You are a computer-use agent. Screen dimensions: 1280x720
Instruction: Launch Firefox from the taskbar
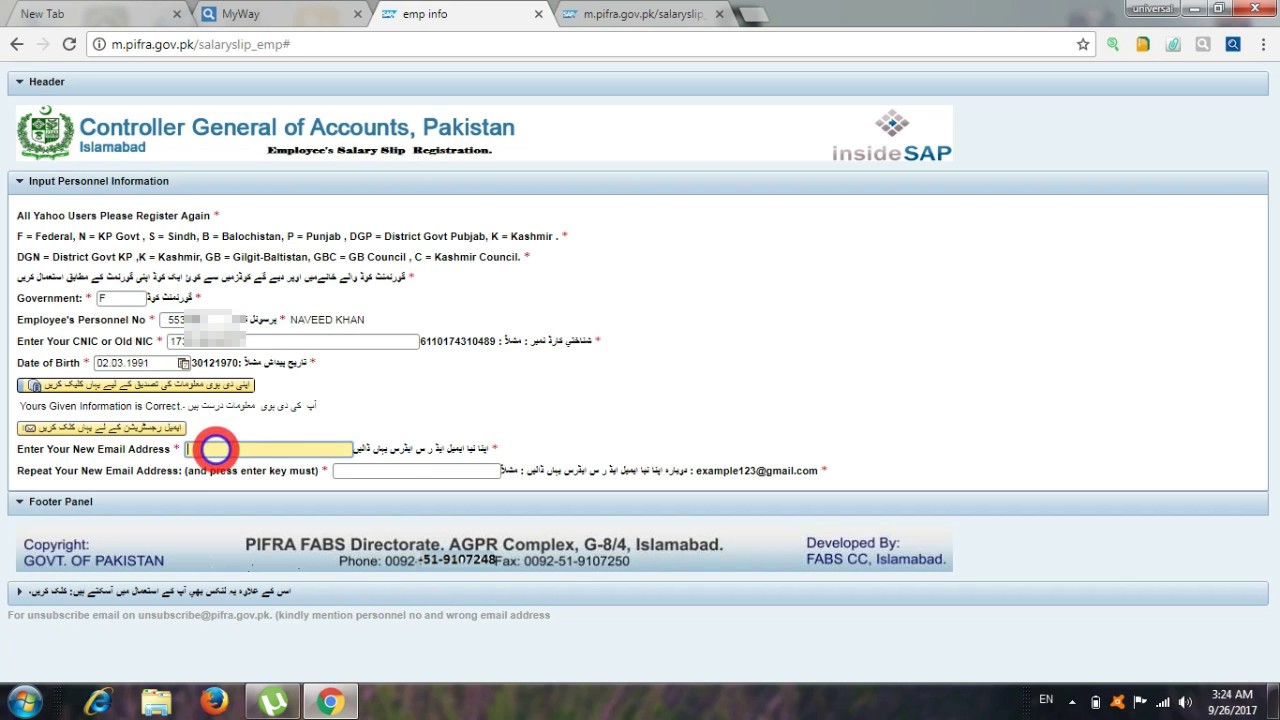coord(214,702)
